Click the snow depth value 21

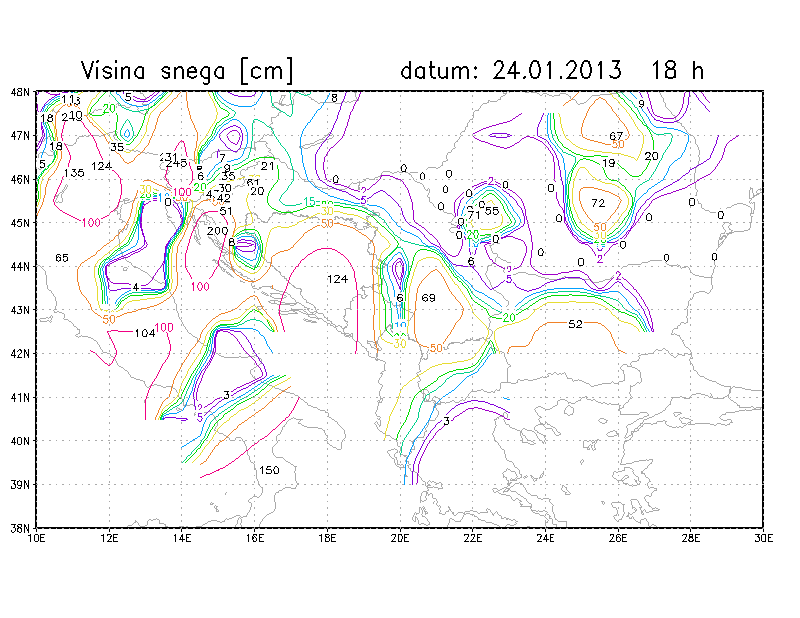[268, 166]
